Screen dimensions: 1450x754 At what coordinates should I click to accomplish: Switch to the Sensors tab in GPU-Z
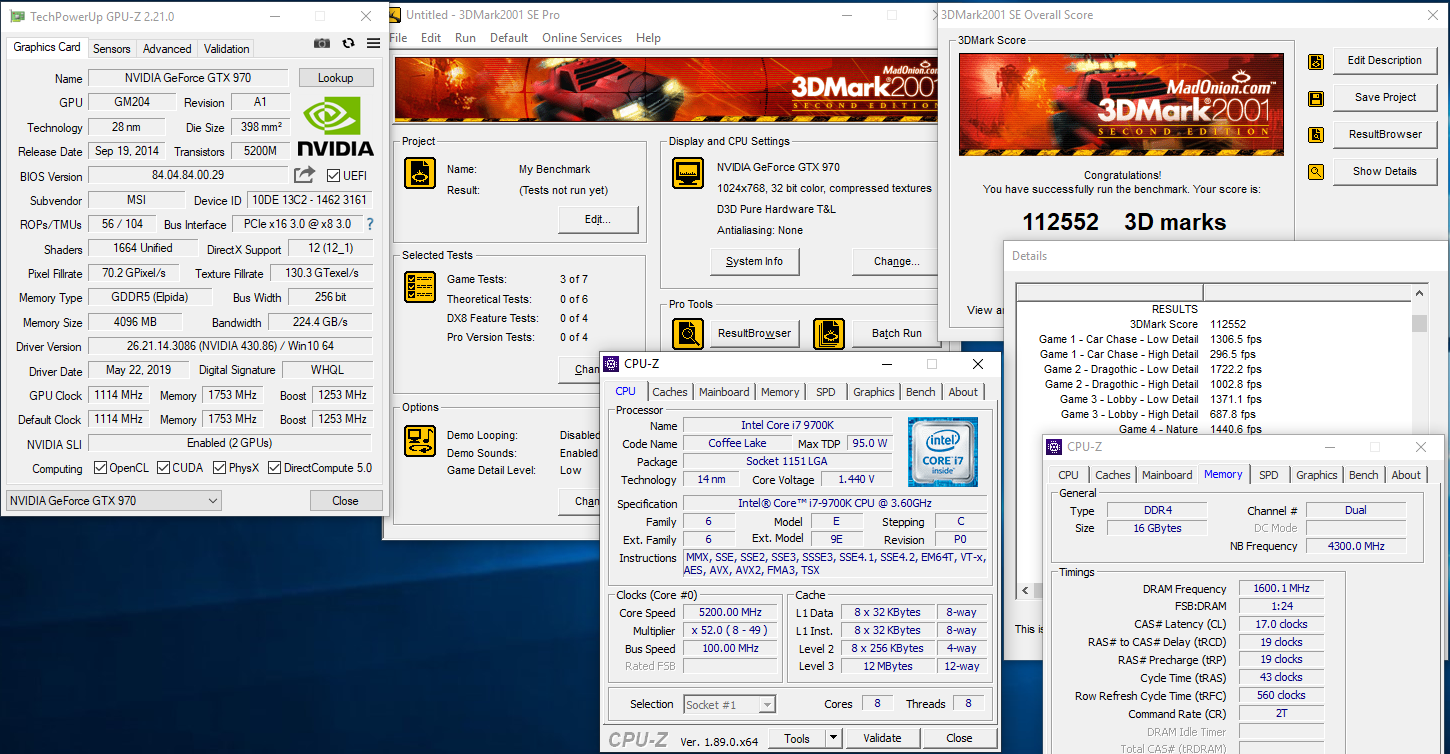pyautogui.click(x=111, y=49)
